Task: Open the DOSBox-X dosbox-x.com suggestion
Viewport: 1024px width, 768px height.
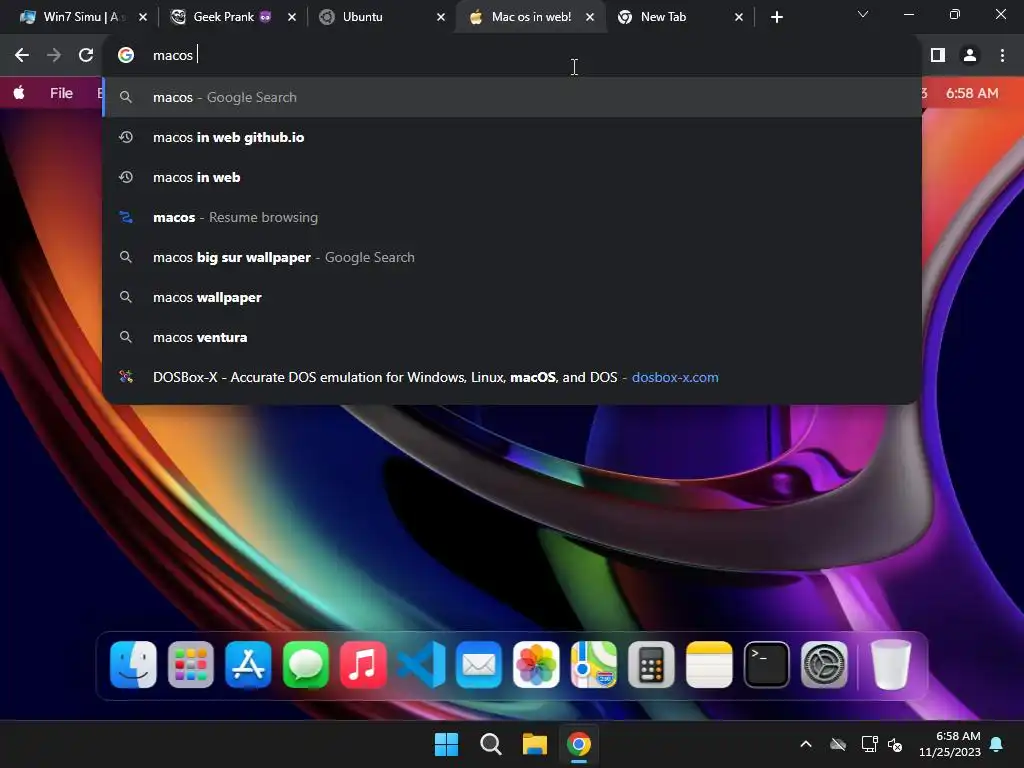Action: [512, 377]
